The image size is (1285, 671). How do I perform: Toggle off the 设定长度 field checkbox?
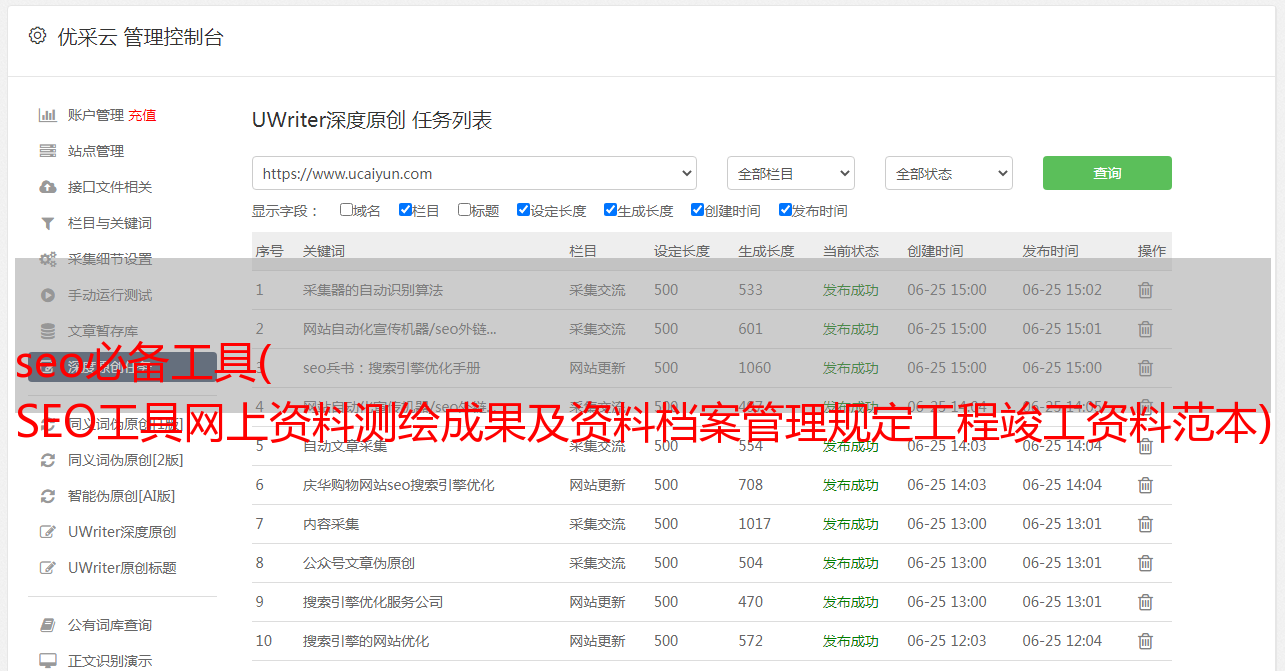[x=523, y=210]
